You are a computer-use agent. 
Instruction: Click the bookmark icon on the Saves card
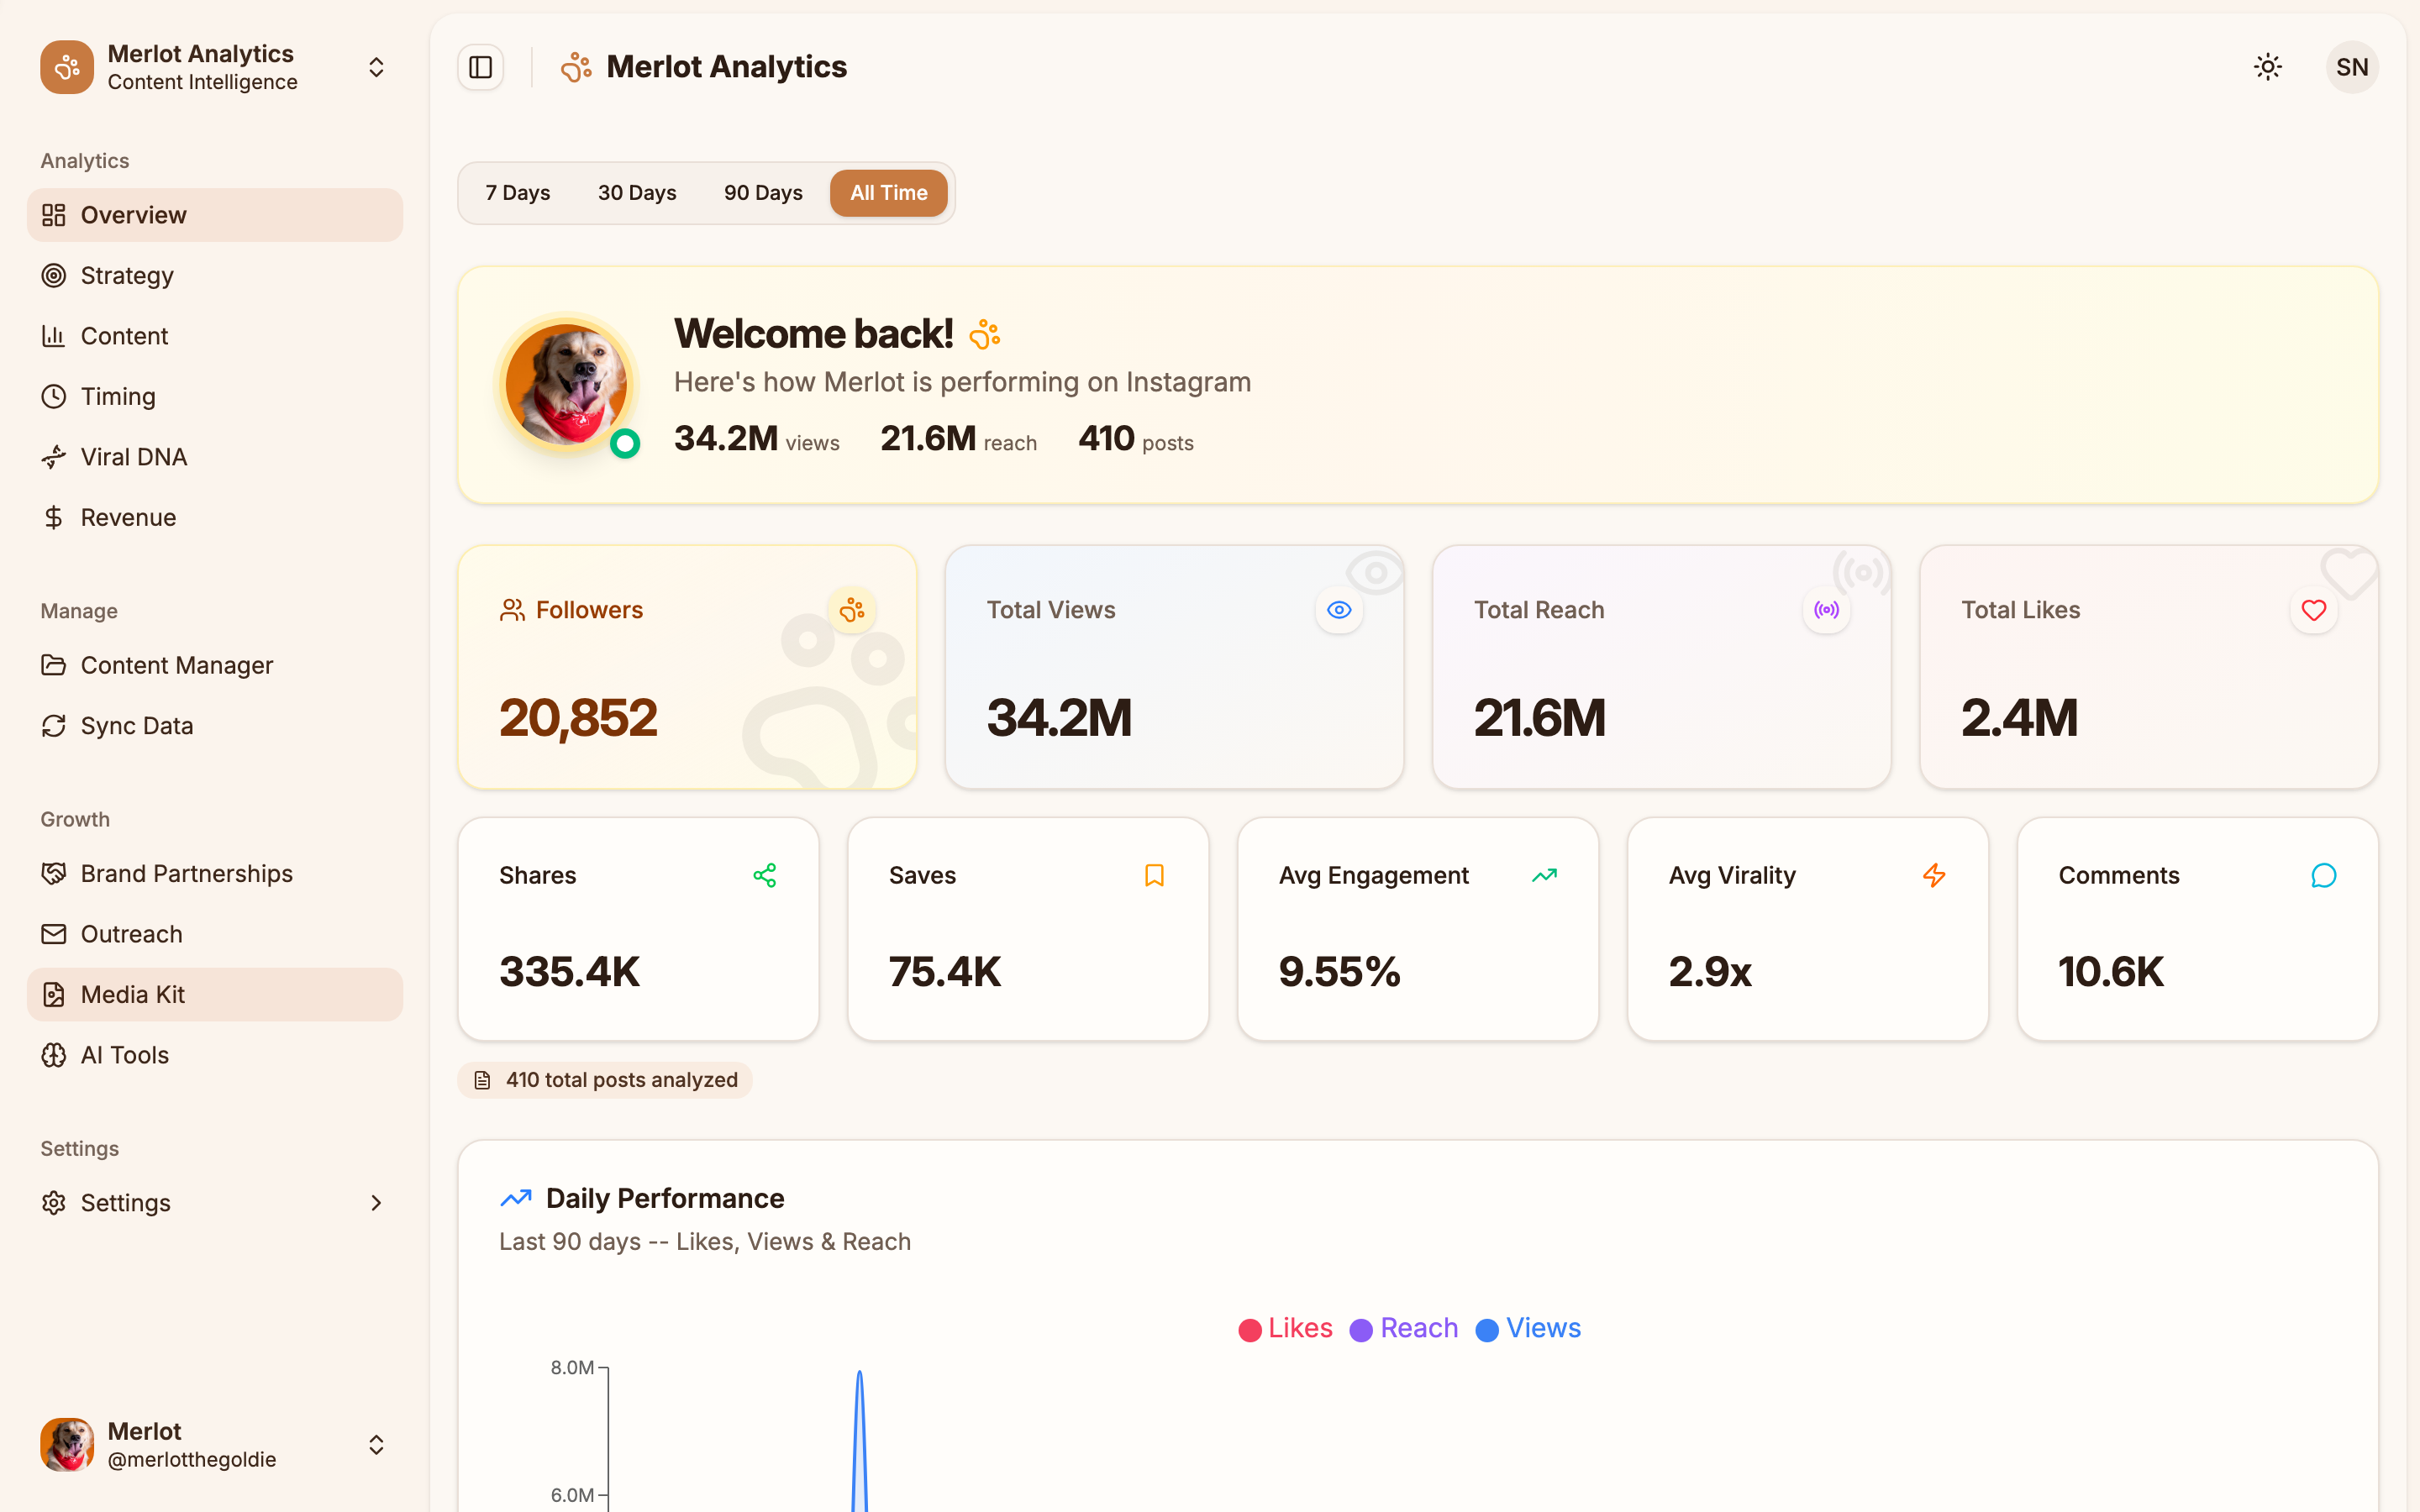(1155, 875)
